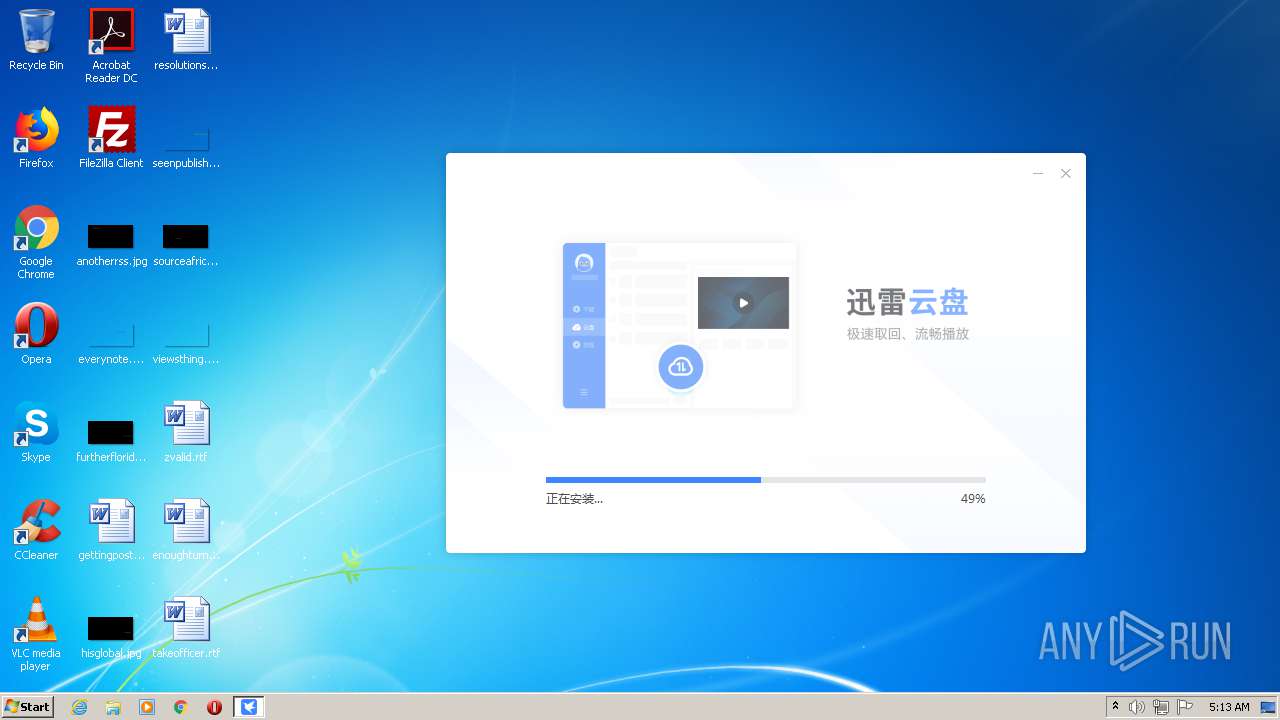Open Opera from the taskbar
The image size is (1280, 720).
pos(214,707)
